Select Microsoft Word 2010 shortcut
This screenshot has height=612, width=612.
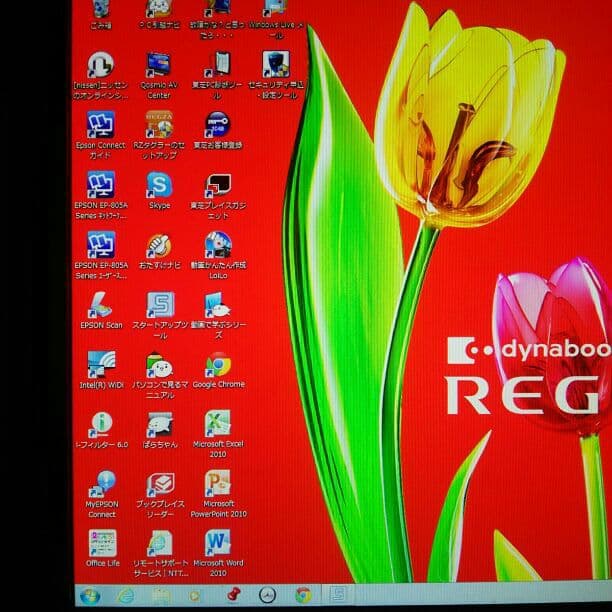tap(218, 543)
